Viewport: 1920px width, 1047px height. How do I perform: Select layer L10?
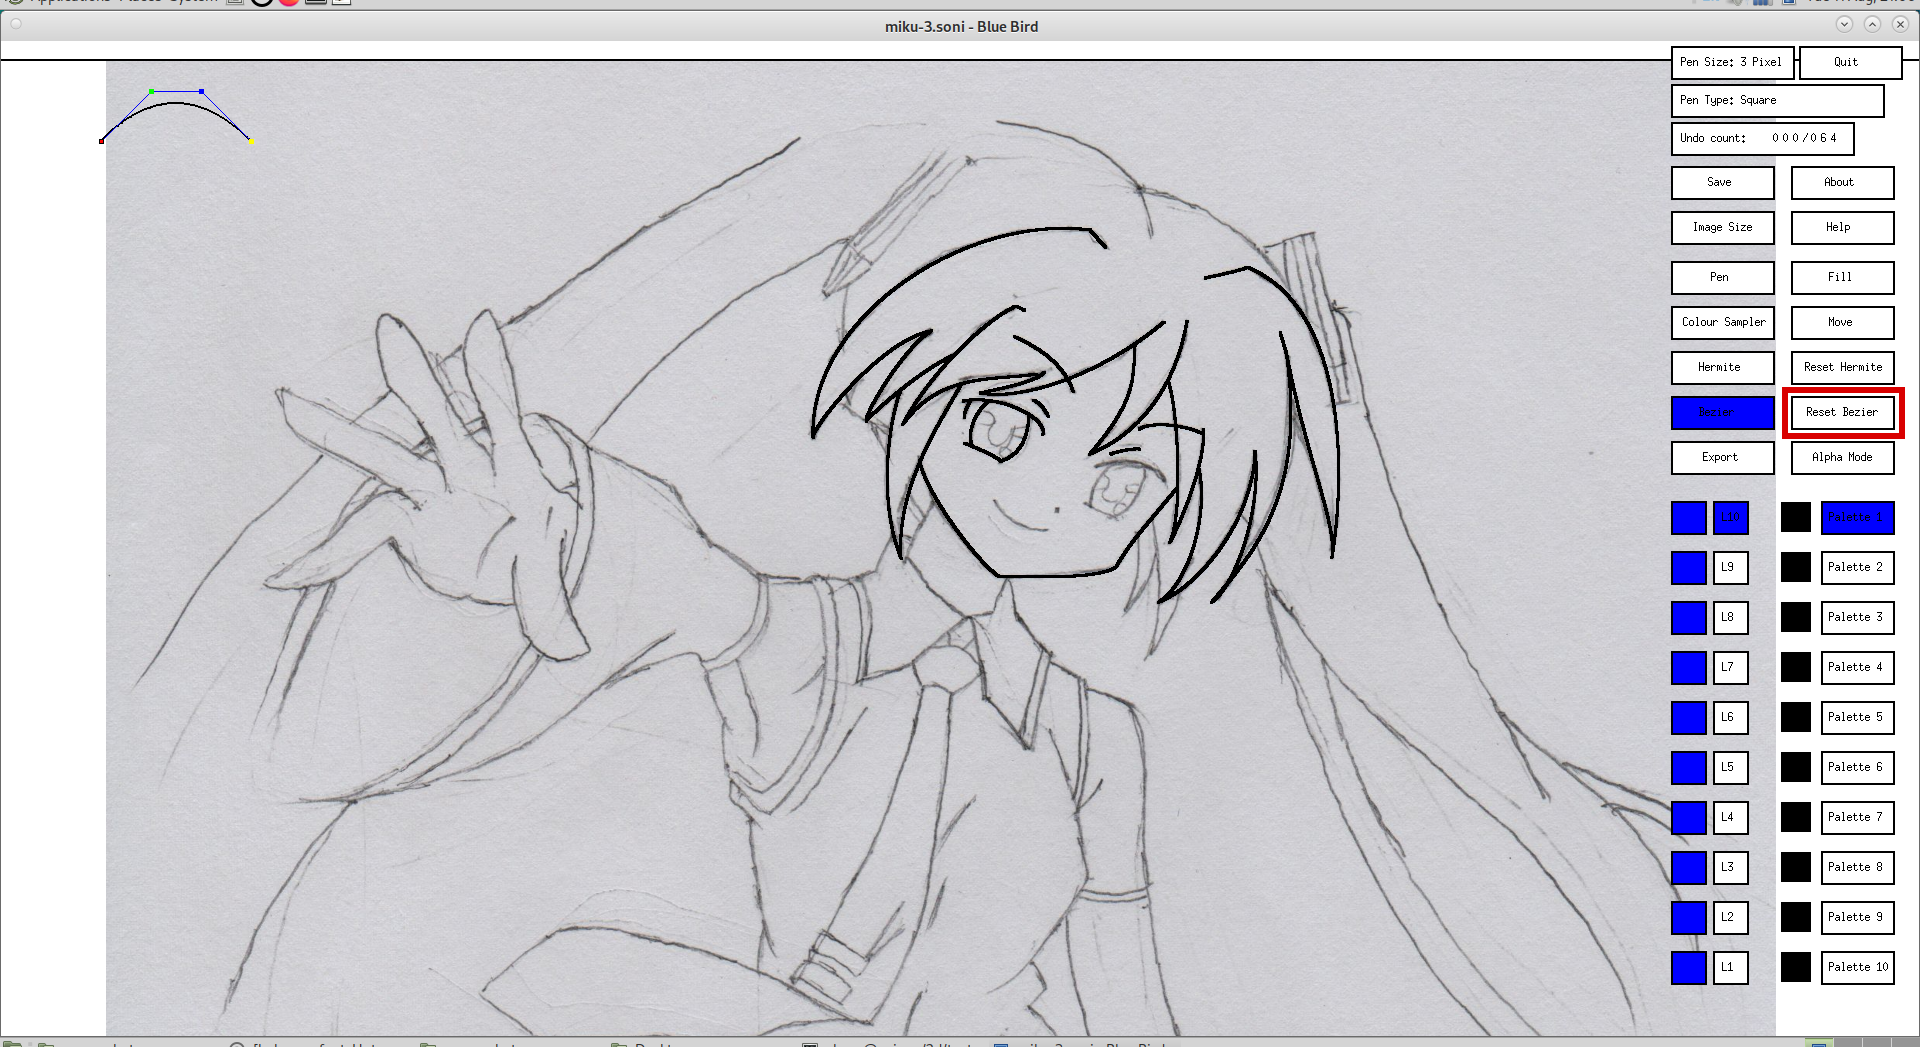click(x=1730, y=517)
